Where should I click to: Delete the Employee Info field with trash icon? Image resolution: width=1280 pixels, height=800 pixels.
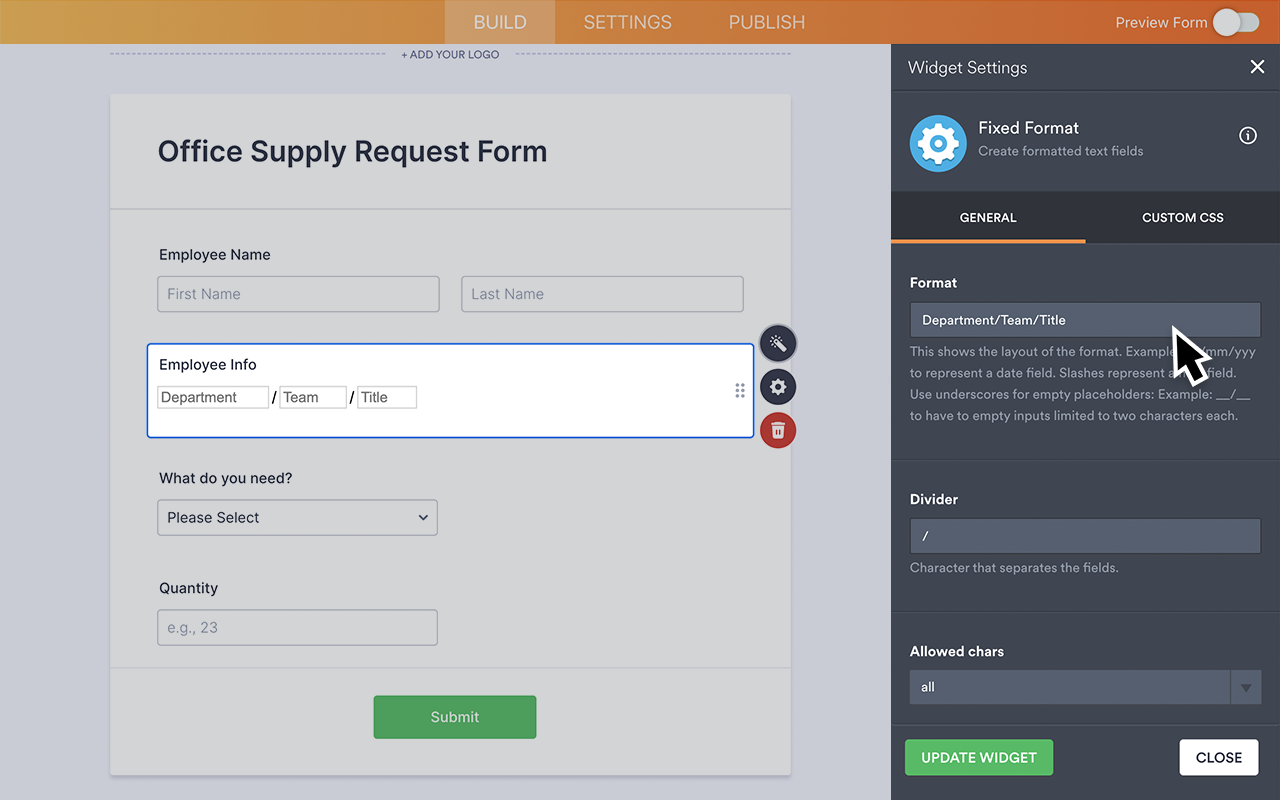[778, 430]
